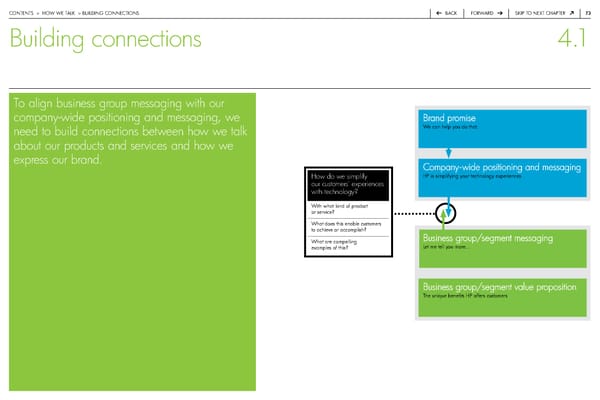
Task: Select the Building Connections breadcrumb
Action: tap(111, 12)
